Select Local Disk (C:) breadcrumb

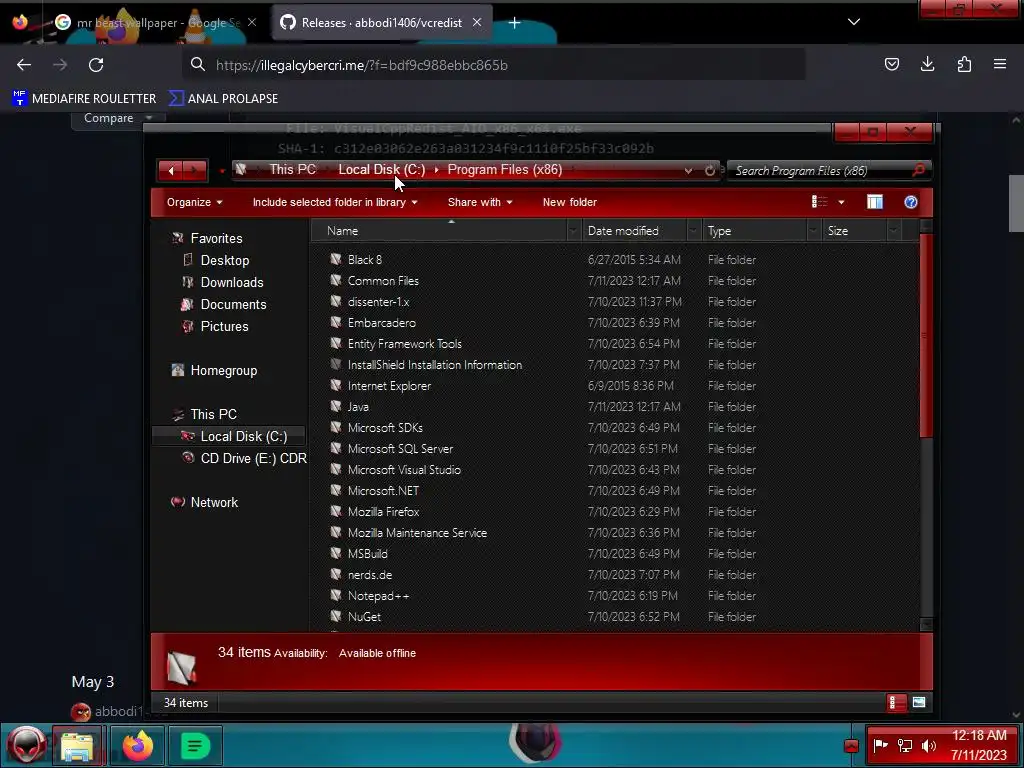381,170
